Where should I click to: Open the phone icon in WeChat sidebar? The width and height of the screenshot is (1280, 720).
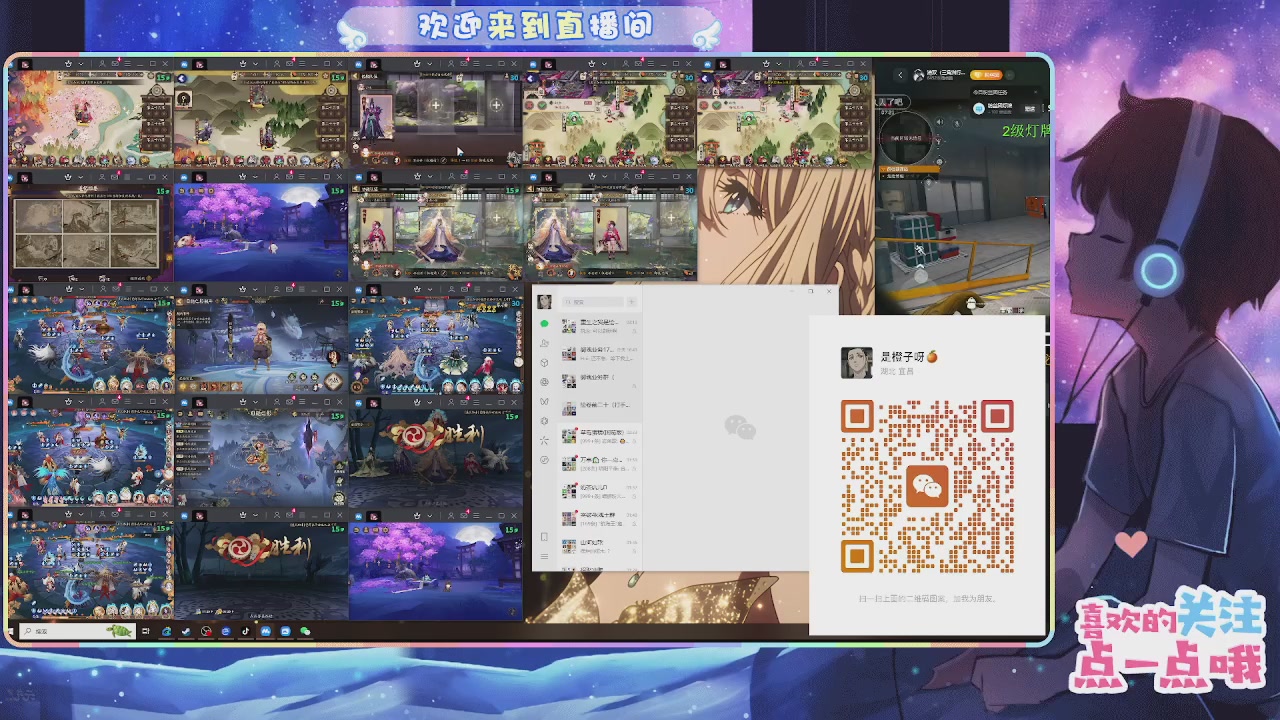click(x=544, y=537)
